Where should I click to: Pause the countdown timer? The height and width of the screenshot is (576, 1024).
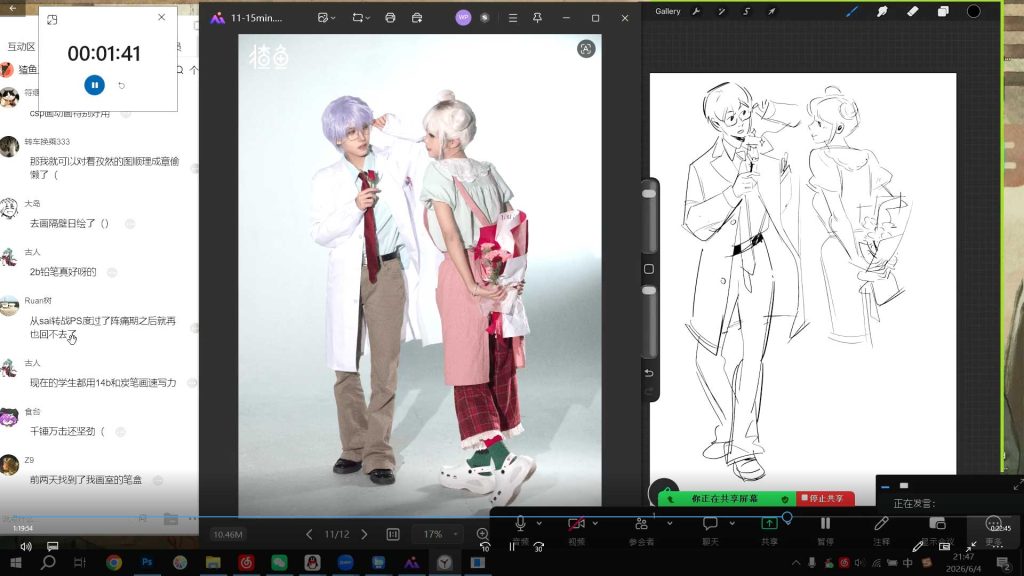[95, 85]
